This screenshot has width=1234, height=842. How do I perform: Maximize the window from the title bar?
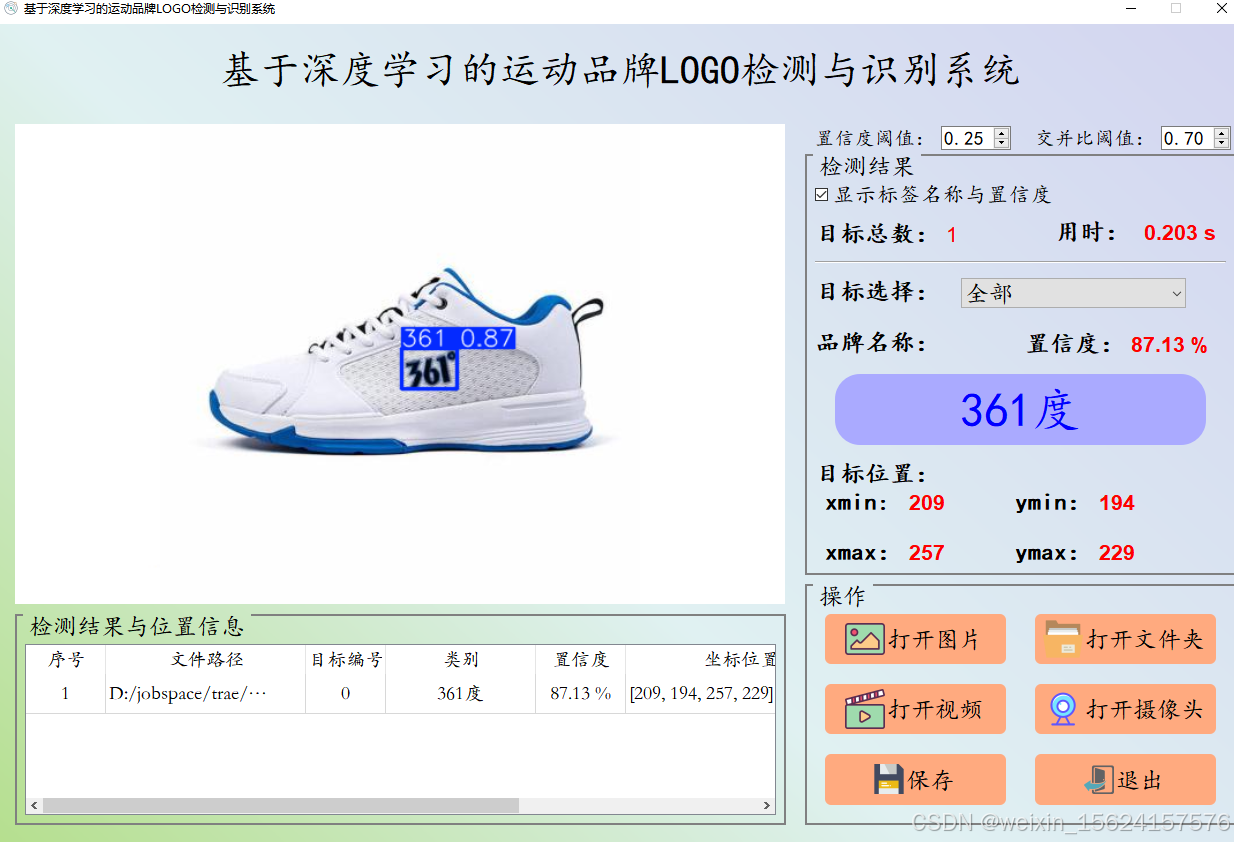[1176, 8]
